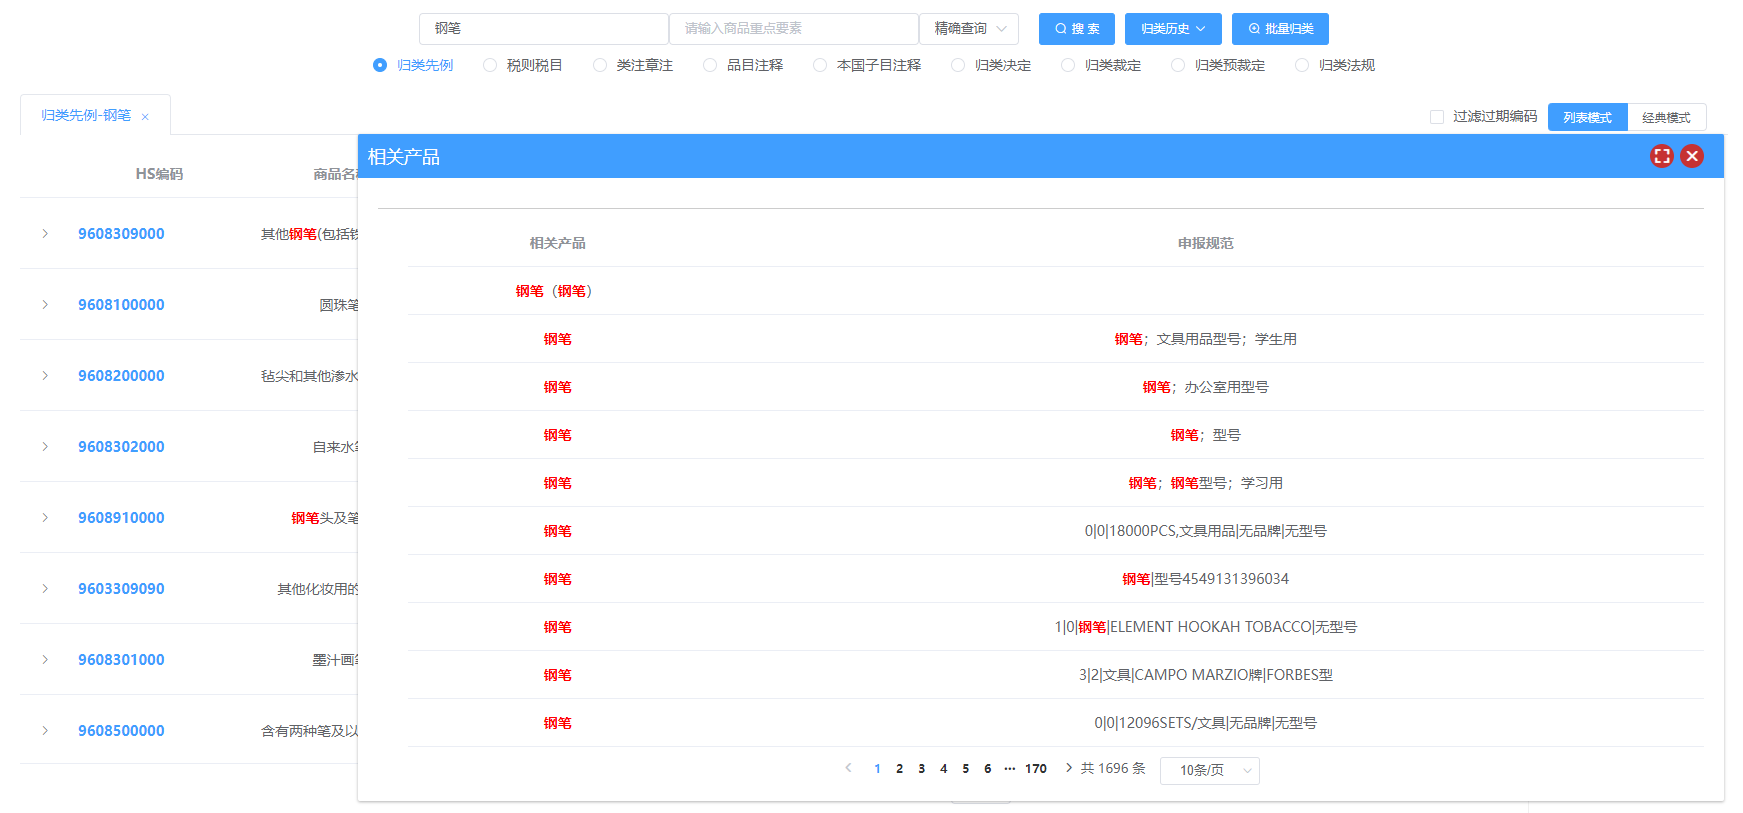Open HS code link 9603309090
The width and height of the screenshot is (1743, 813).
121,589
